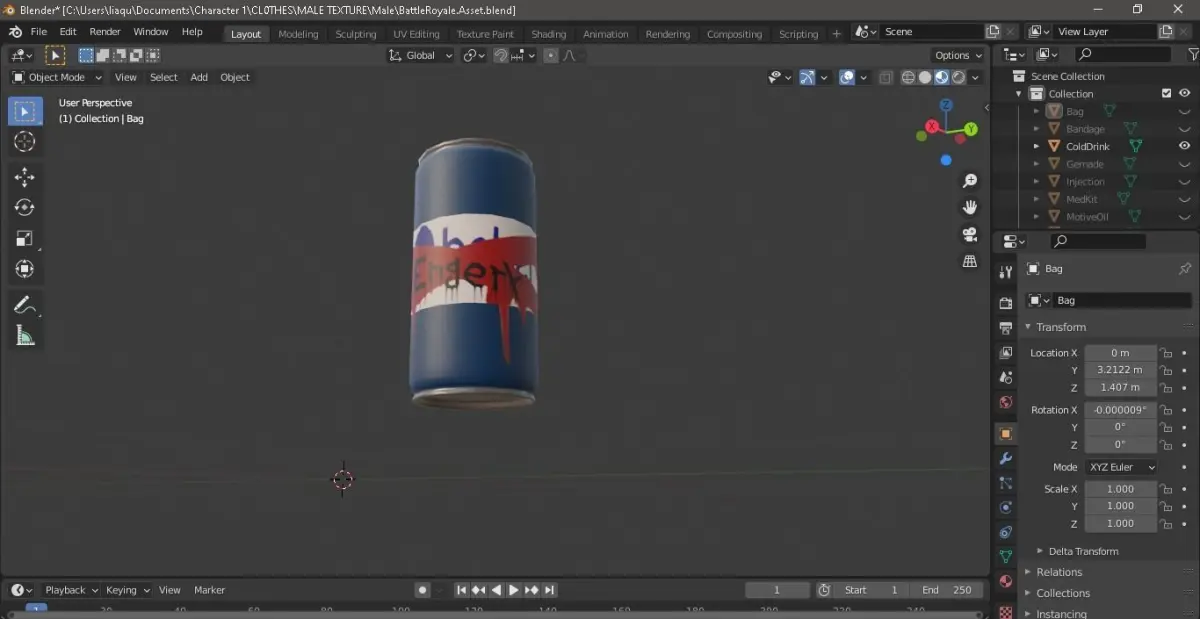1200x619 pixels.
Task: Switch perspective/orthographic grid icon
Action: coord(969,261)
